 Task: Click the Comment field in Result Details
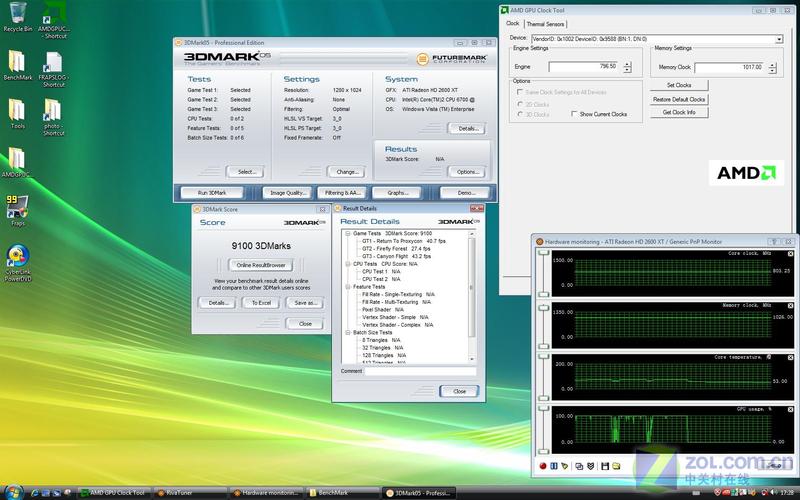pos(420,371)
